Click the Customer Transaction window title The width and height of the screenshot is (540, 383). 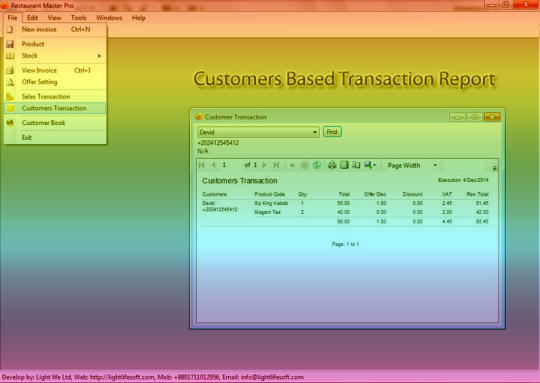(236, 117)
